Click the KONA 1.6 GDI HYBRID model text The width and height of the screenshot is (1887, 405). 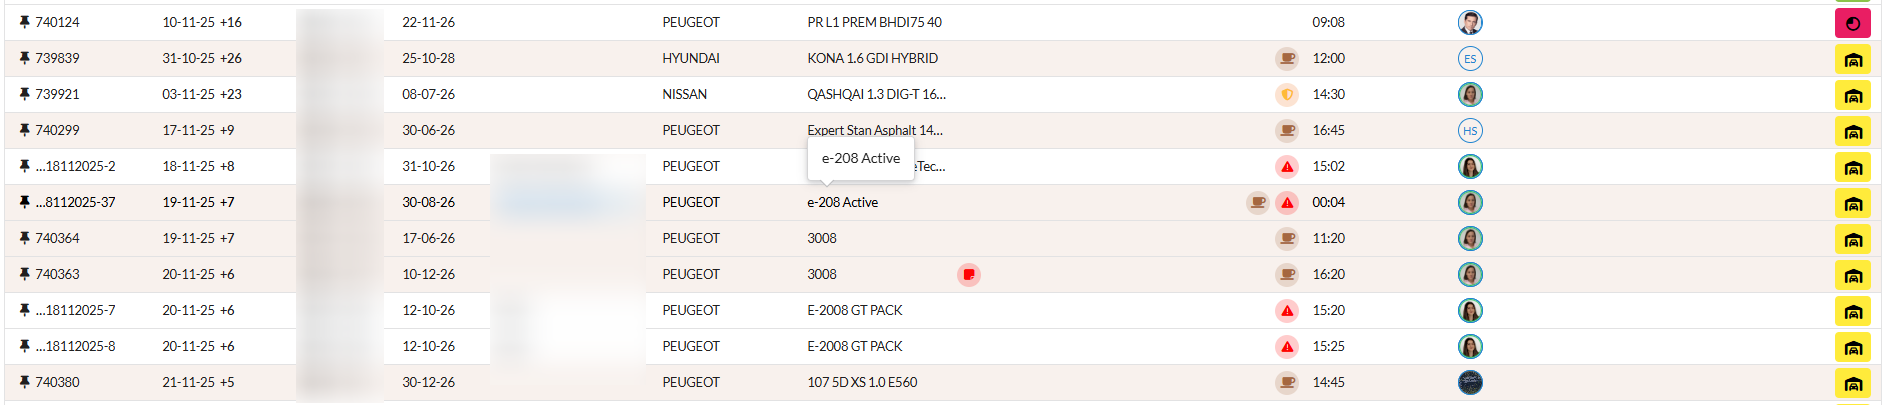[872, 58]
